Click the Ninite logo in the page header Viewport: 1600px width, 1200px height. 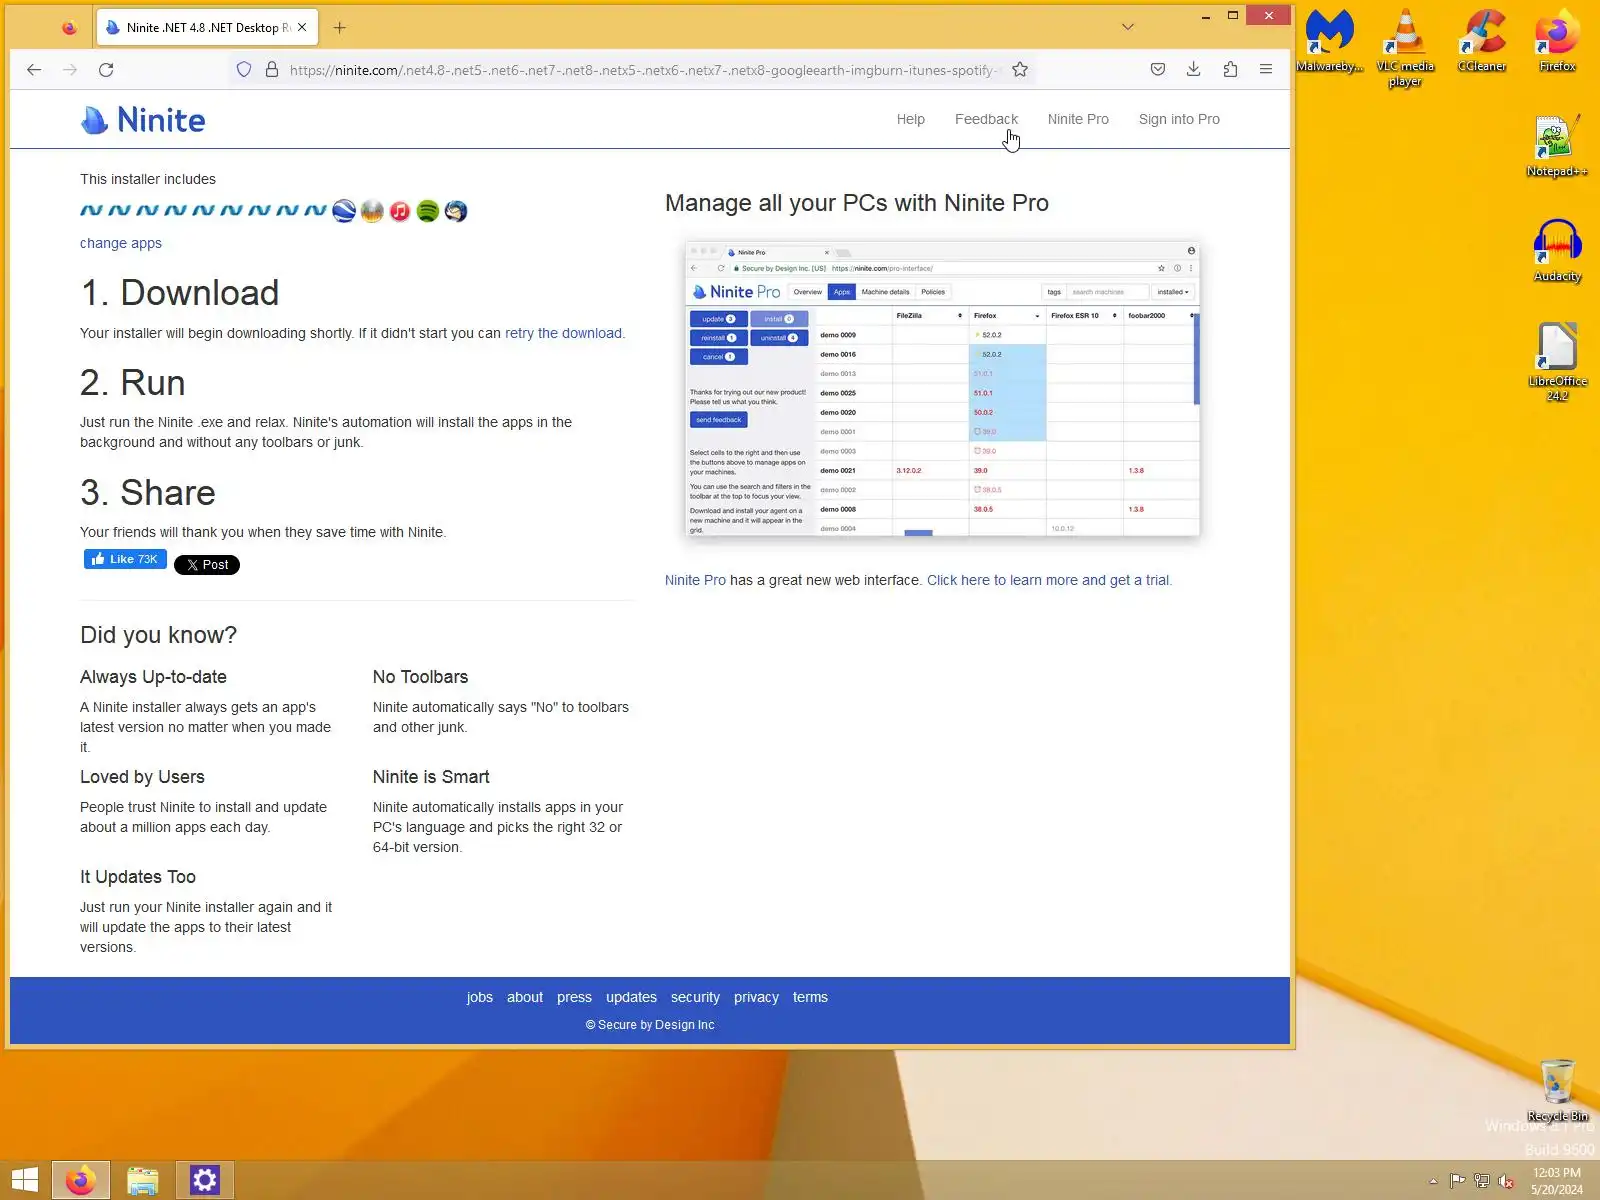(x=143, y=120)
